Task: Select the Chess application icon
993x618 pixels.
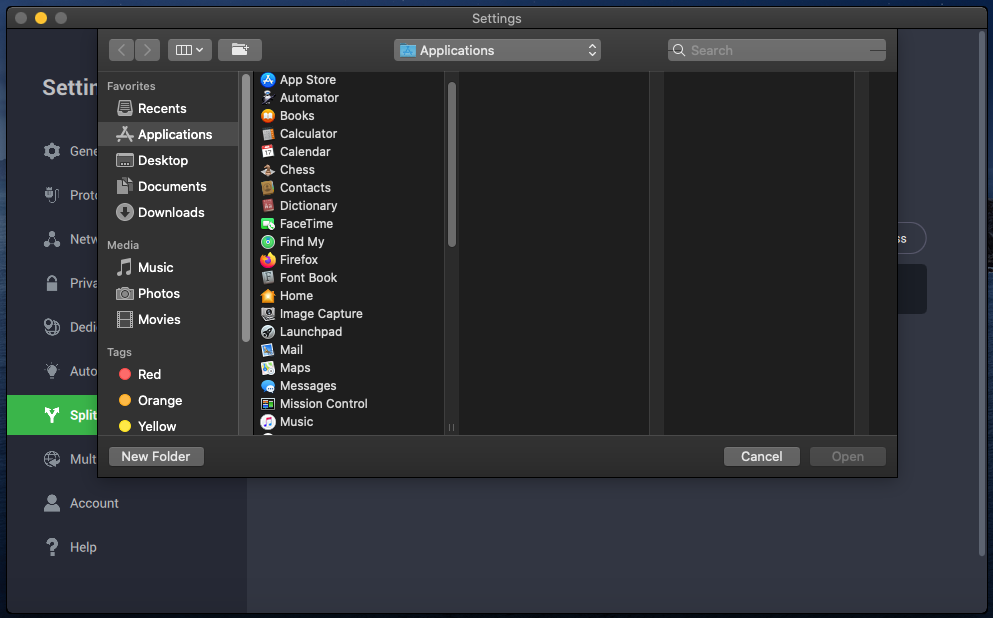Action: tap(268, 170)
